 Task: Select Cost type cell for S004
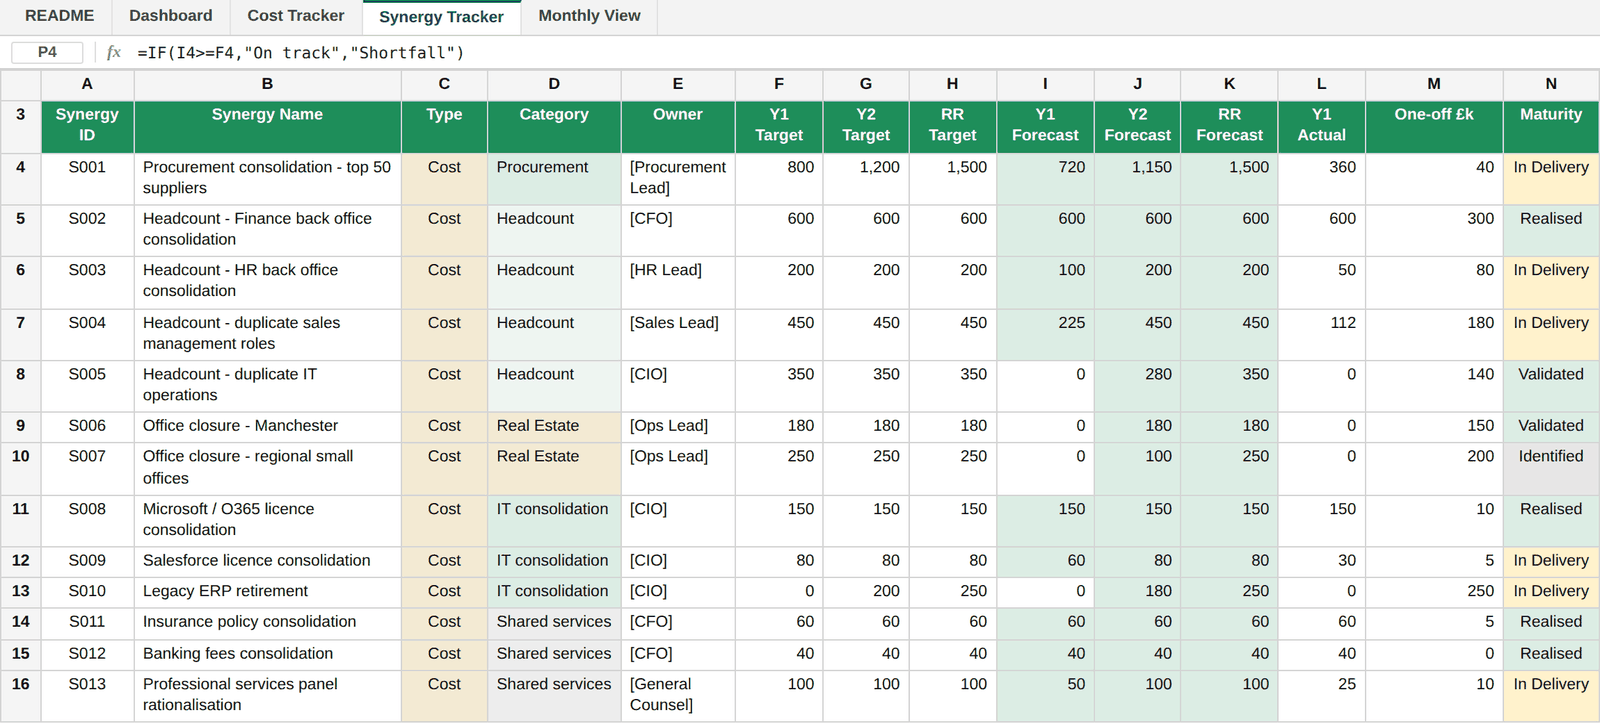click(444, 334)
